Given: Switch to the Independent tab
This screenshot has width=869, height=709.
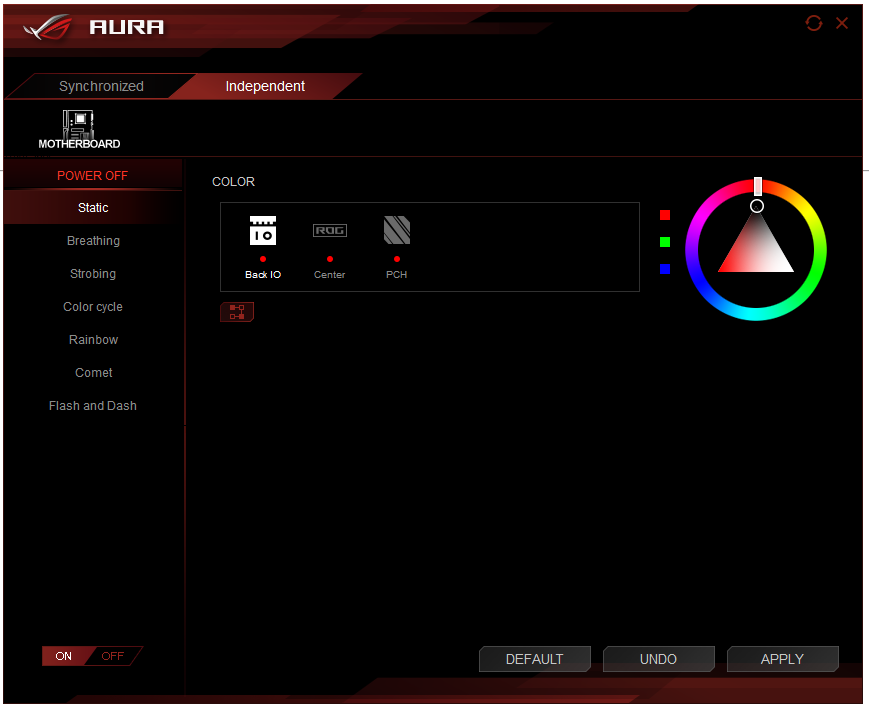Looking at the screenshot, I should [x=265, y=86].
